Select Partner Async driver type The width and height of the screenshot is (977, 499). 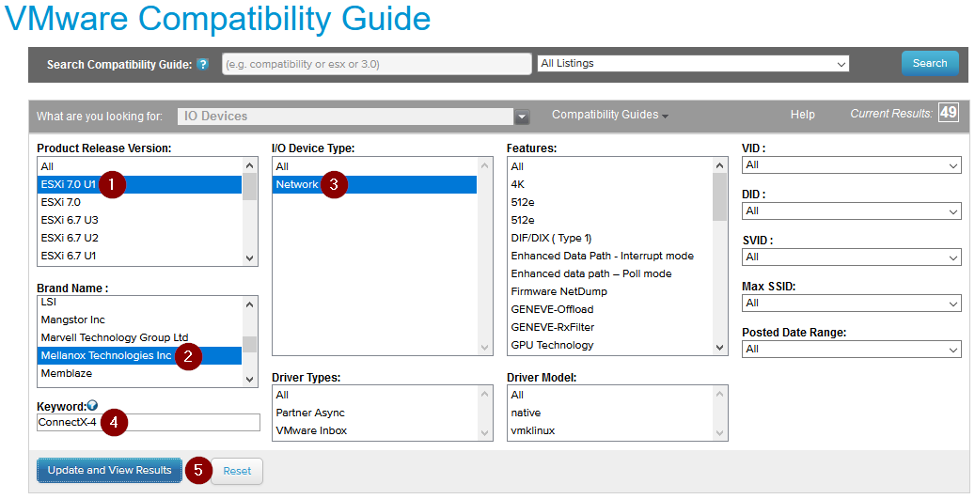click(x=374, y=413)
